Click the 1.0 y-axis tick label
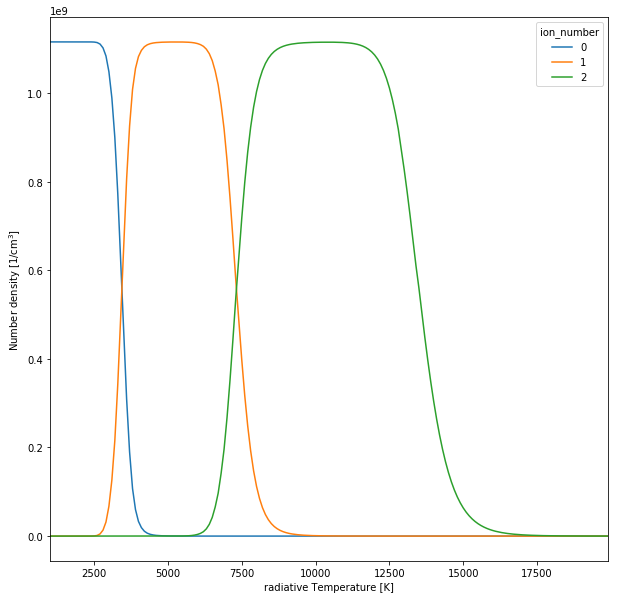 33,94
